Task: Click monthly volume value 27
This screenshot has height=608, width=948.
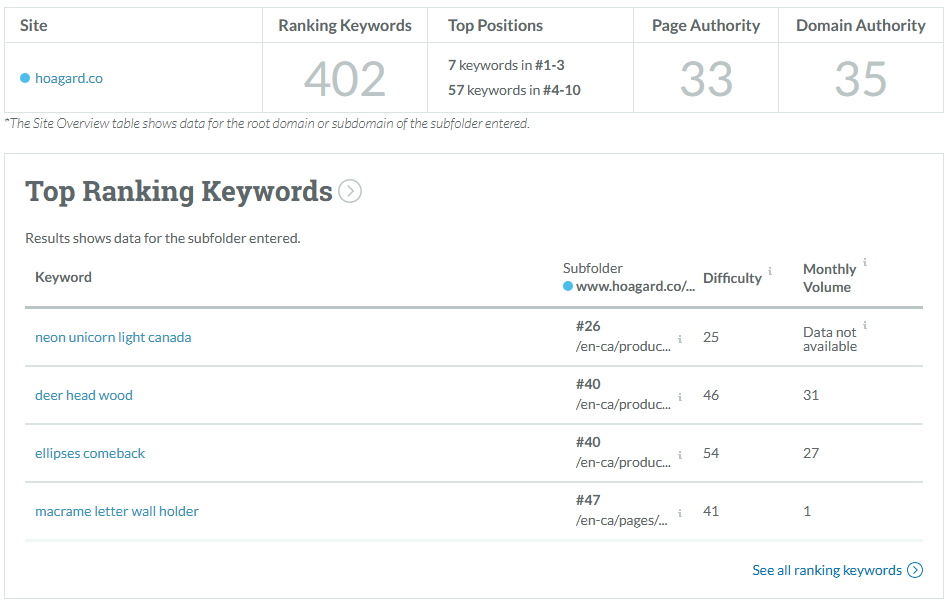Action: pos(811,453)
